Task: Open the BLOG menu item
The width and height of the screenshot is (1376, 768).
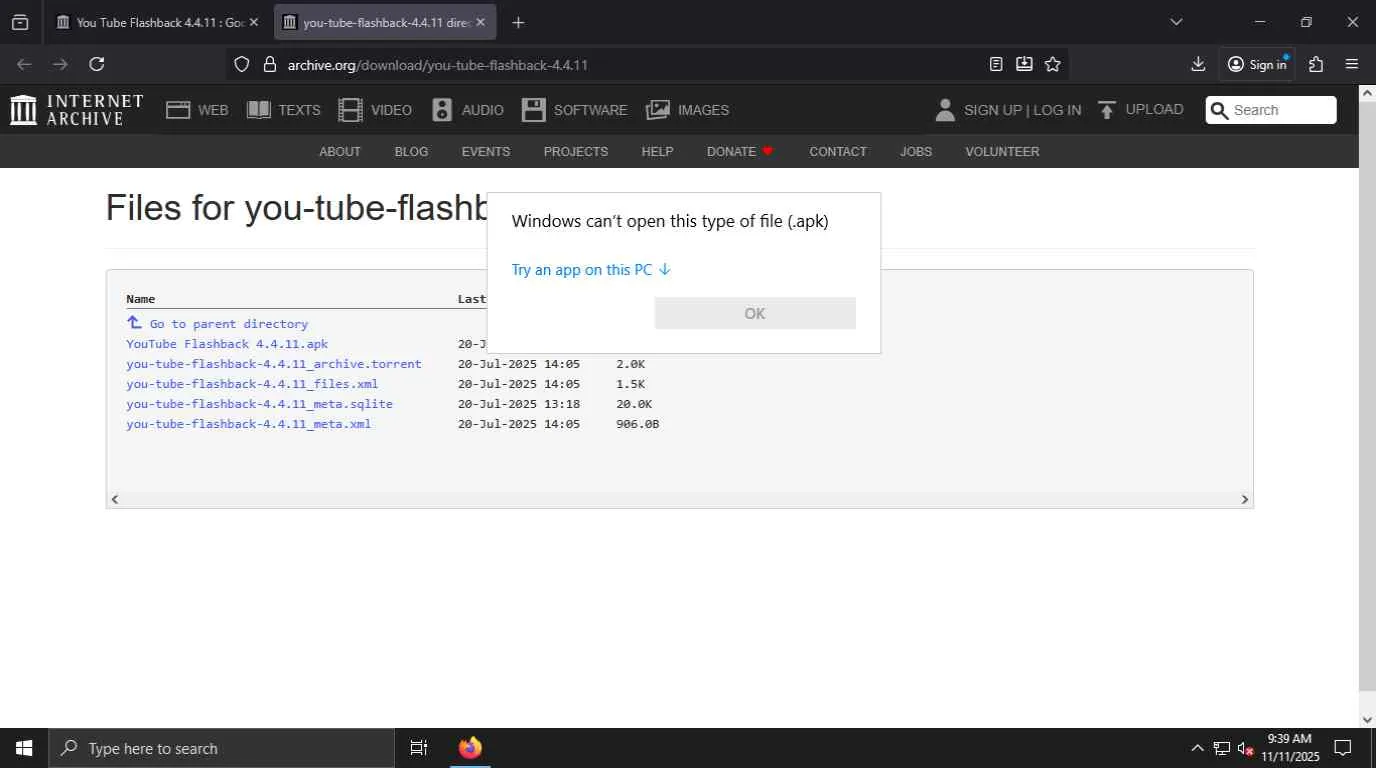Action: (x=411, y=152)
